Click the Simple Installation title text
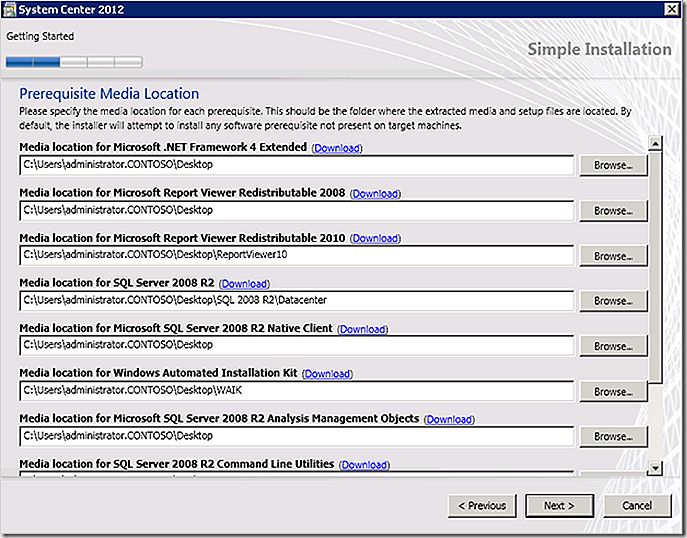 pos(599,49)
